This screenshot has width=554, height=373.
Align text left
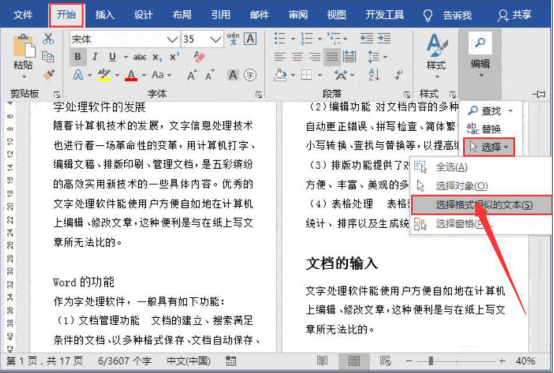[x=280, y=57]
